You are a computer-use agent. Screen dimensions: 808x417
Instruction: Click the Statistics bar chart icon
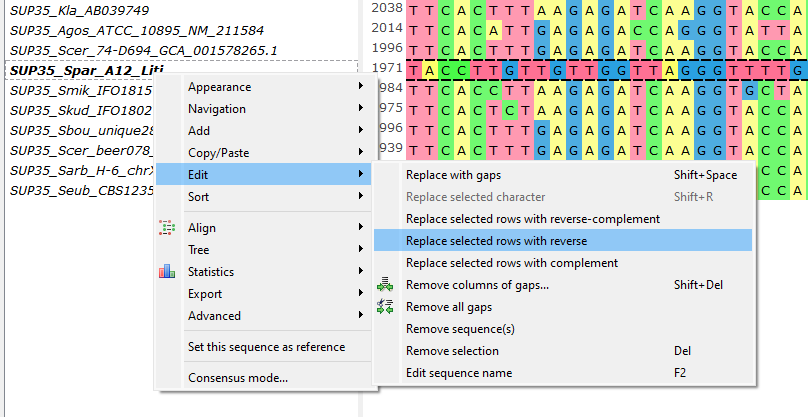click(x=167, y=271)
